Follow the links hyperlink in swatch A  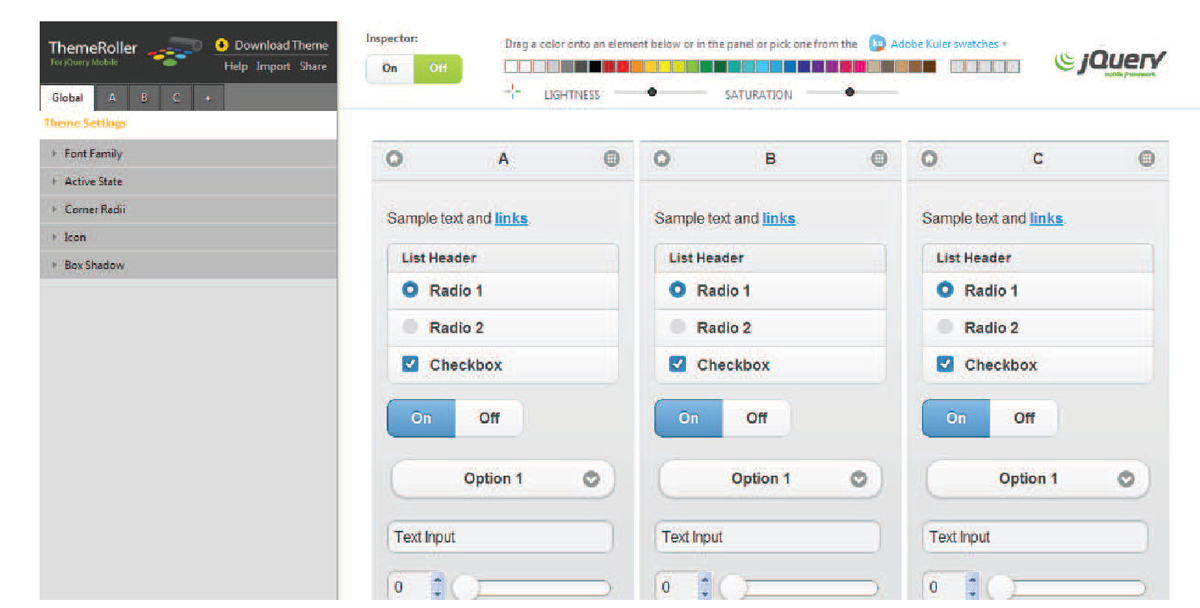pyautogui.click(x=510, y=218)
